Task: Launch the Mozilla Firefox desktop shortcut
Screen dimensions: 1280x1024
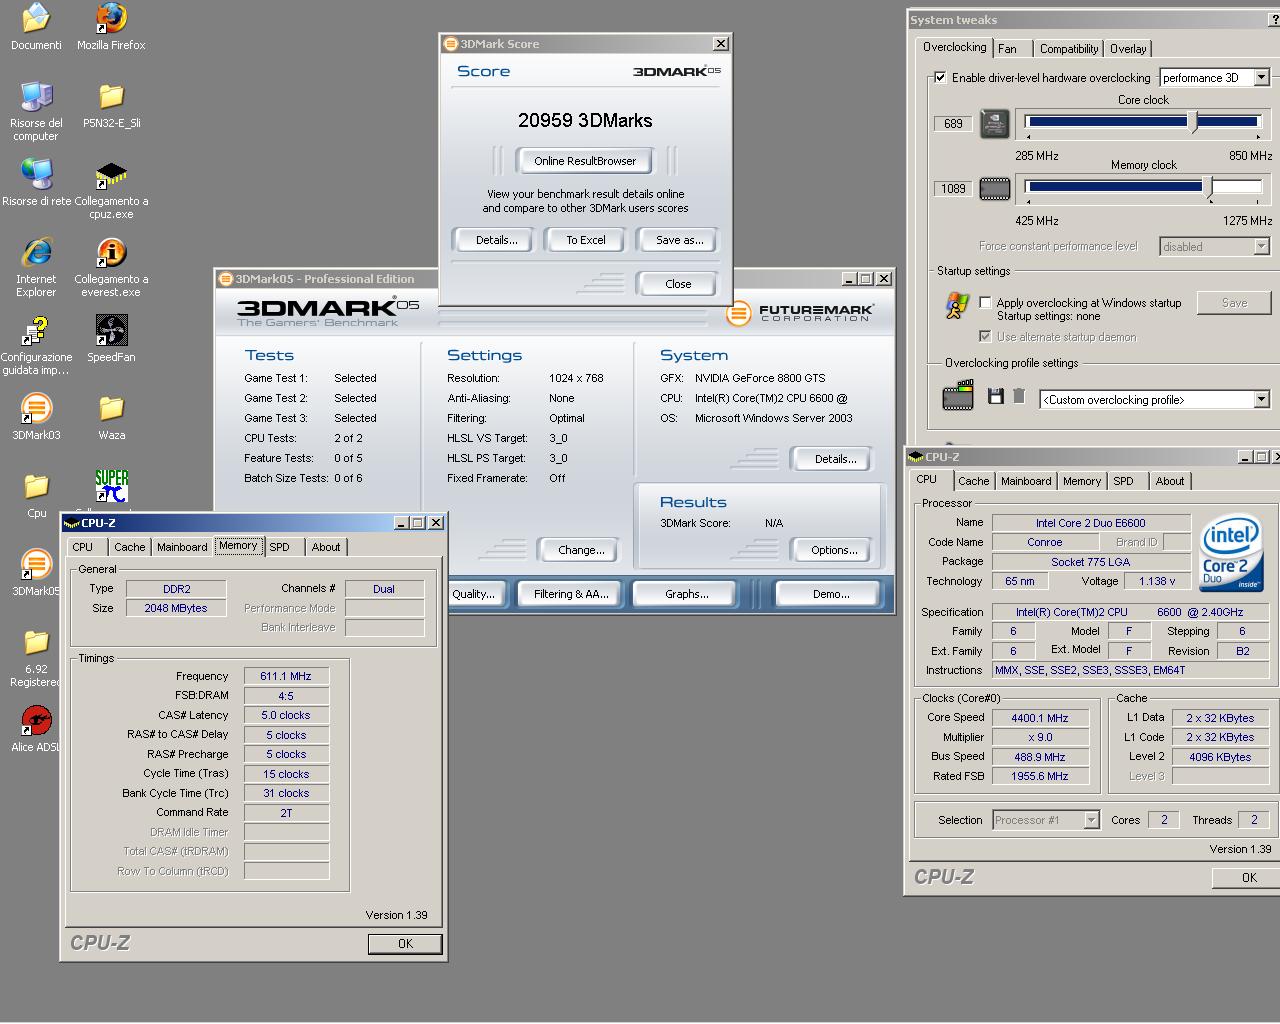Action: point(111,27)
